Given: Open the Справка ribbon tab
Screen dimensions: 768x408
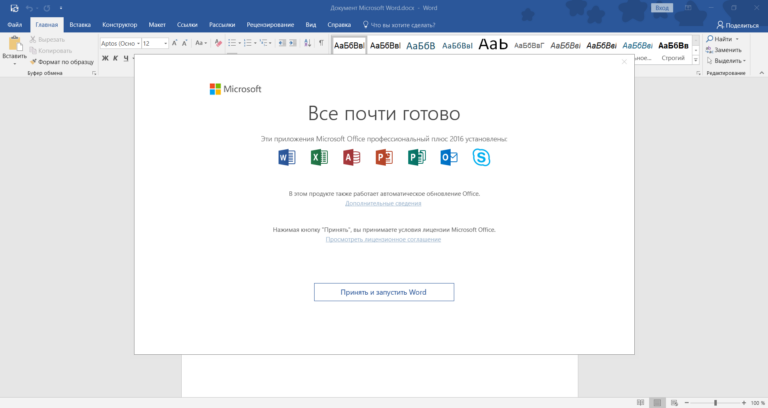Looking at the screenshot, I should click(339, 24).
